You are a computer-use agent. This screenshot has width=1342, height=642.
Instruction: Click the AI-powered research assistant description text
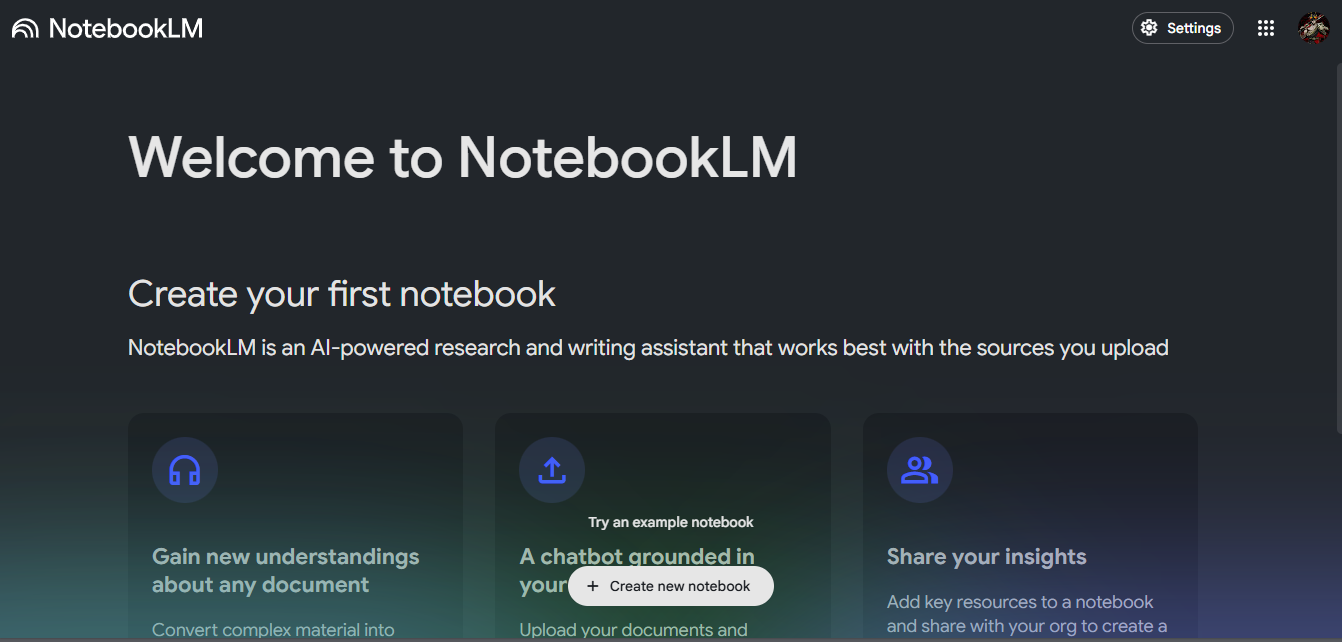[649, 348]
